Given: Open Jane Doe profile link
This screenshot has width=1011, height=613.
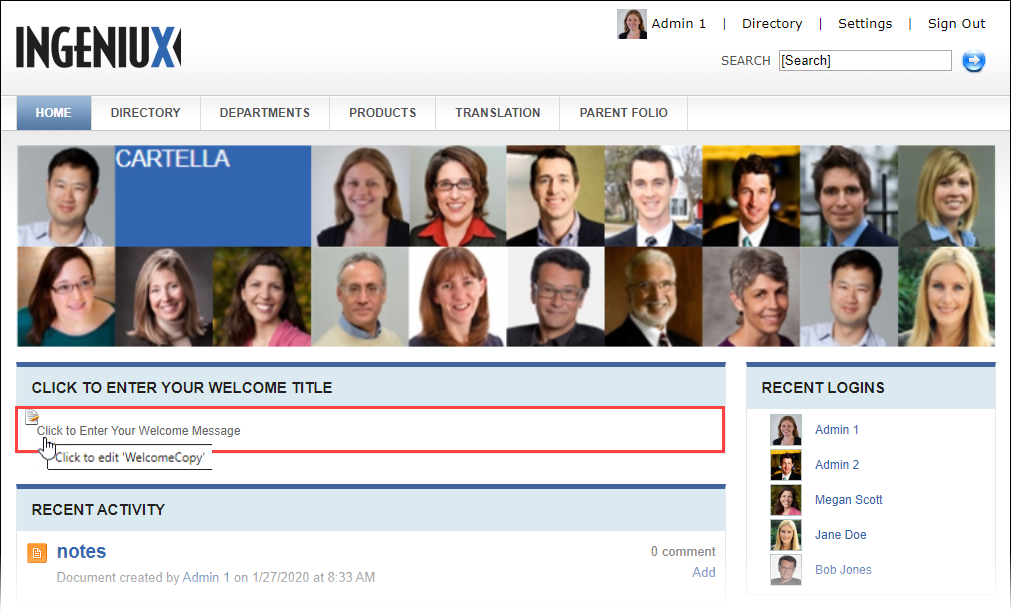Looking at the screenshot, I should pyautogui.click(x=840, y=534).
